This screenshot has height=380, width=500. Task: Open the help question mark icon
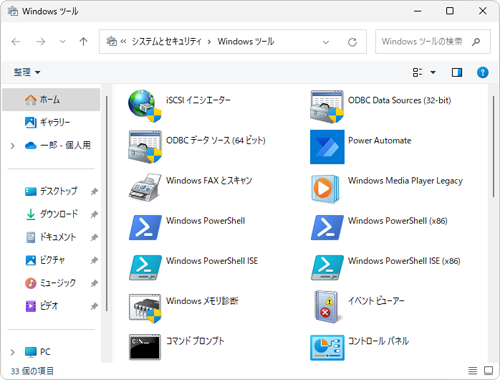[483, 72]
